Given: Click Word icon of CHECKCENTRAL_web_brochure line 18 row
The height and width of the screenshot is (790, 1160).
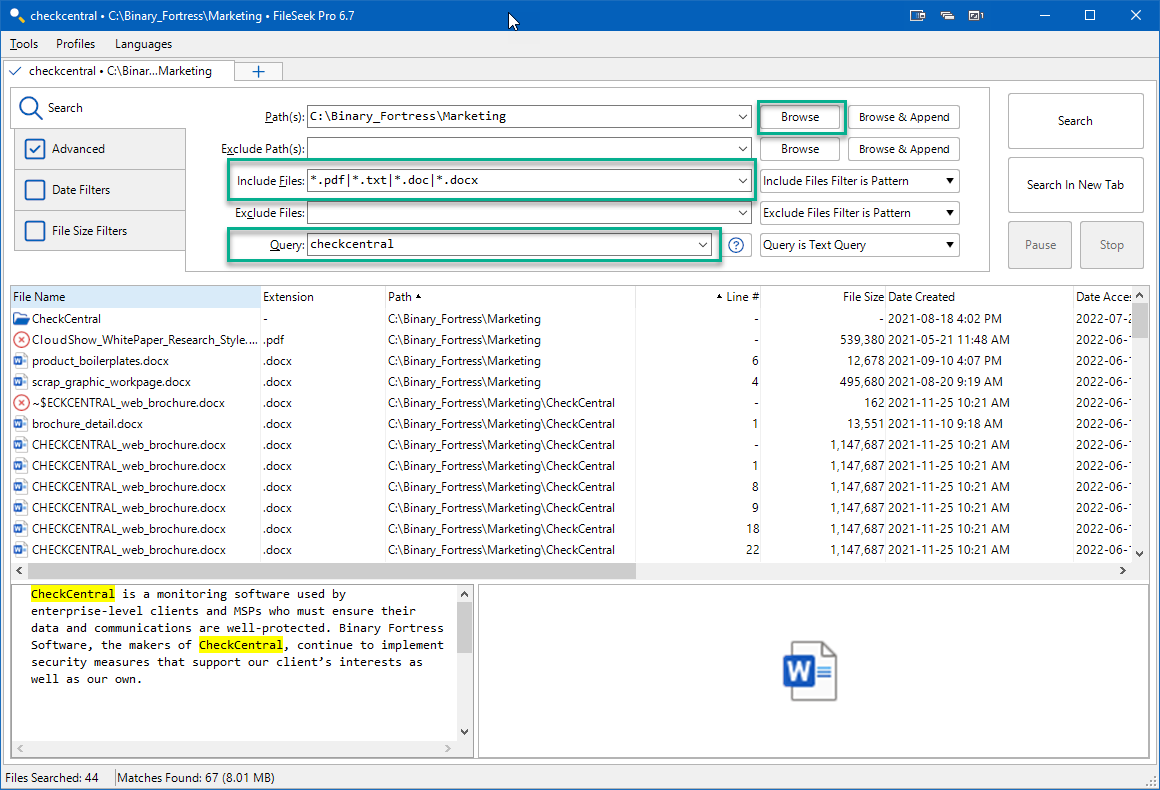Looking at the screenshot, I should tap(21, 529).
